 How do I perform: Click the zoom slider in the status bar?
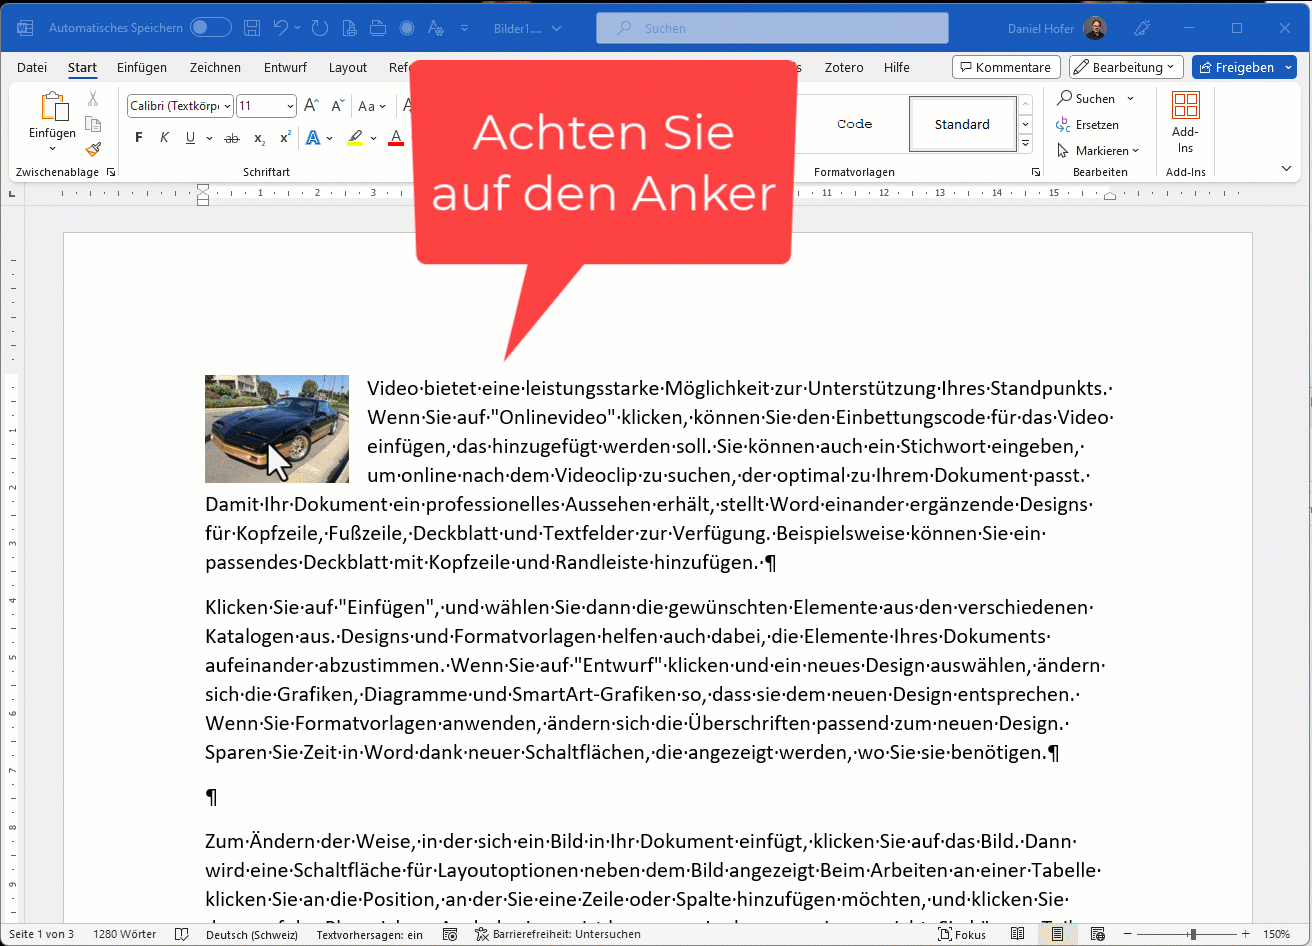point(1192,934)
